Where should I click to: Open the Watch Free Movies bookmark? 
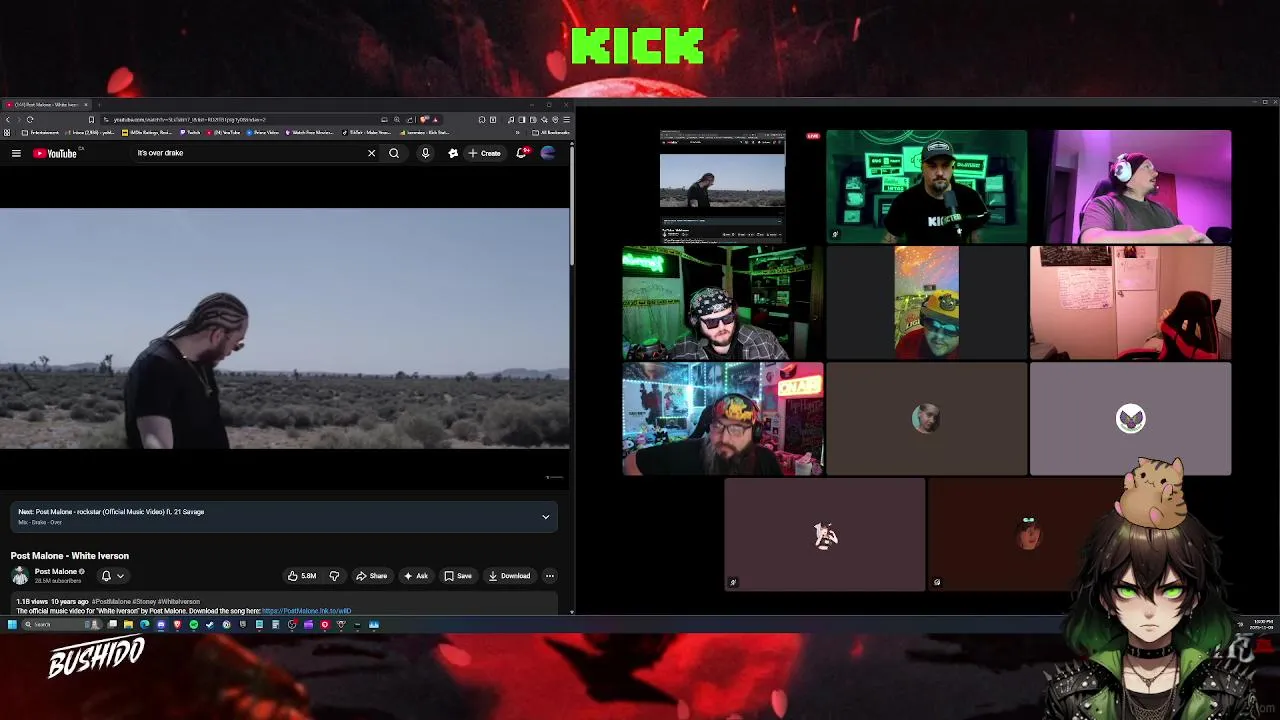pyautogui.click(x=309, y=132)
